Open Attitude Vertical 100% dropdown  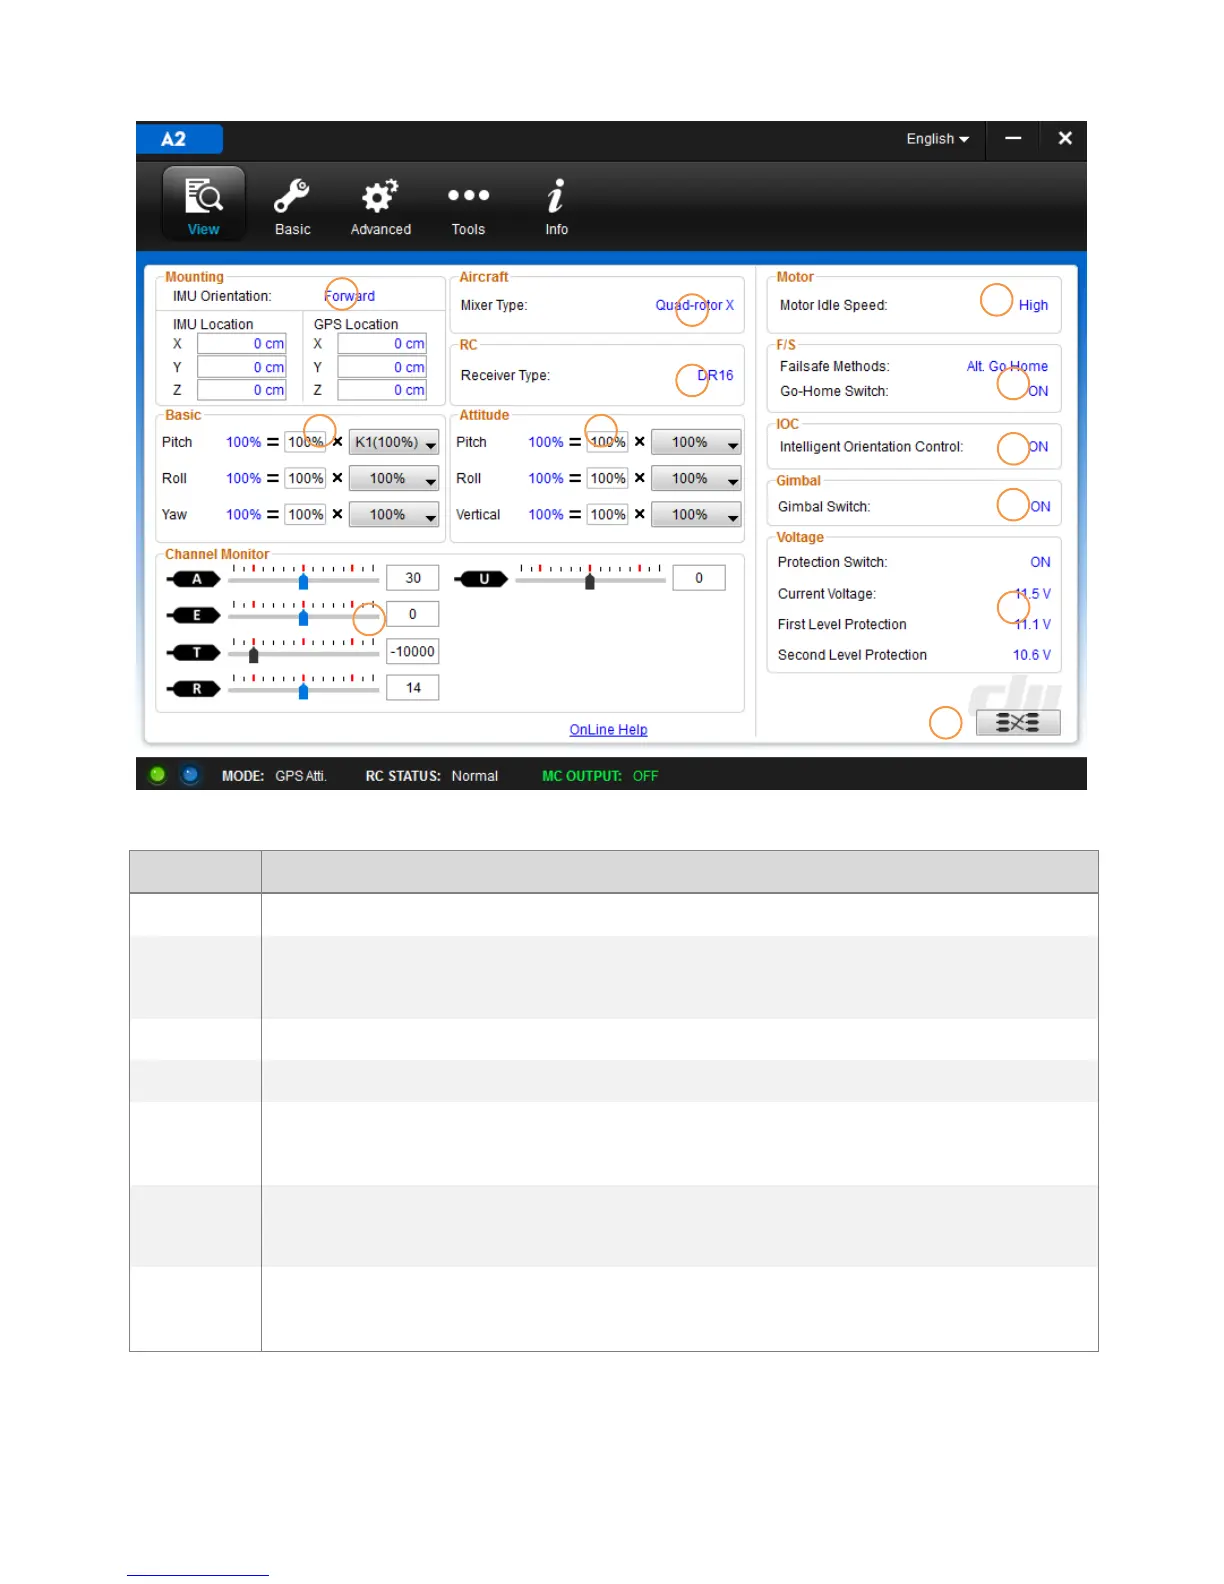coord(696,514)
